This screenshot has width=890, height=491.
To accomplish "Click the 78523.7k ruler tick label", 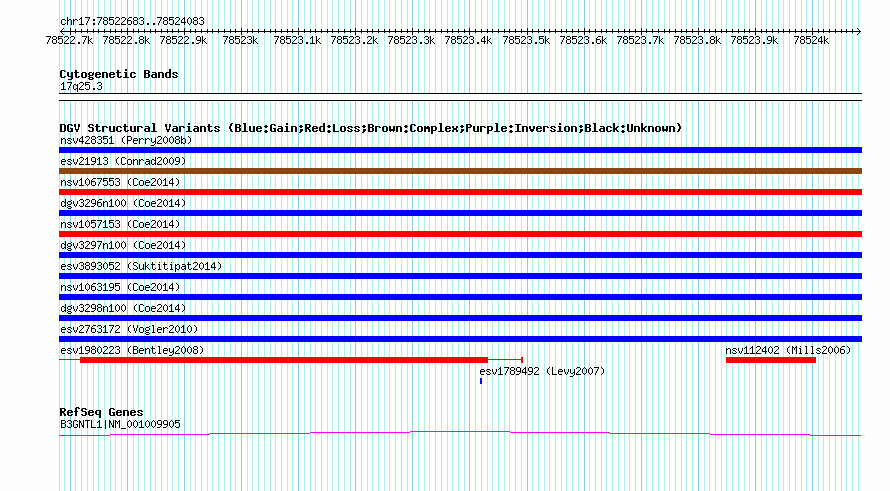I will point(640,41).
